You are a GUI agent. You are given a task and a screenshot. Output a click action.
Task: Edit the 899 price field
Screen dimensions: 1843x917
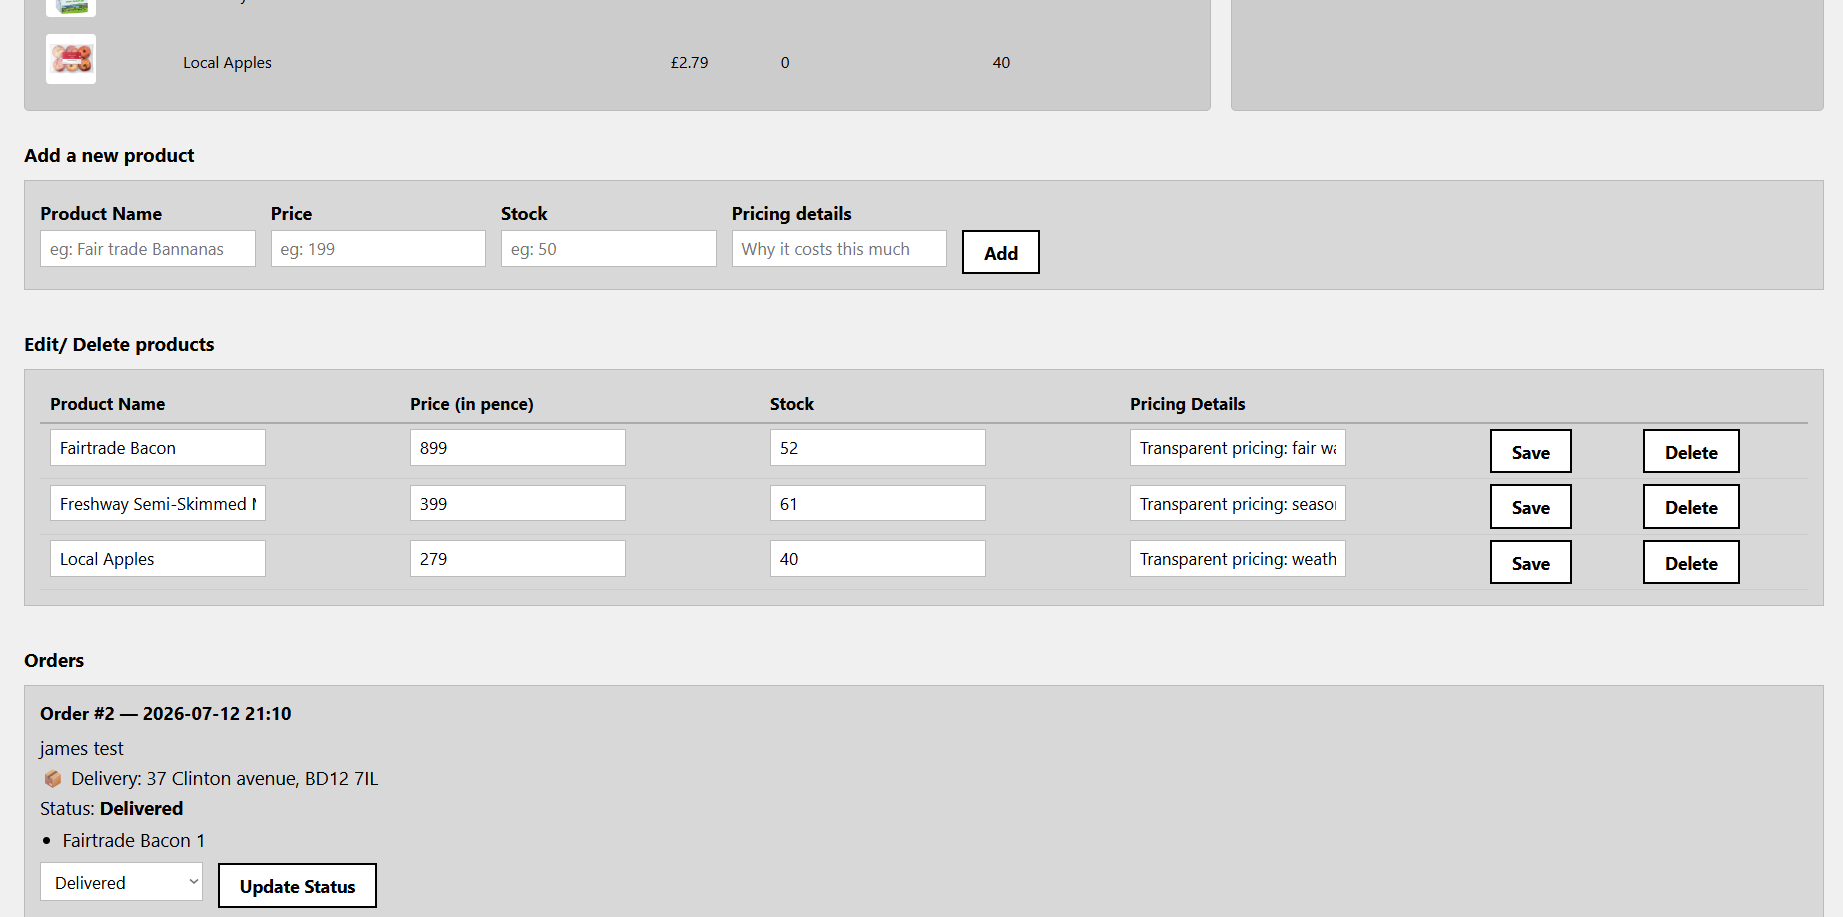[518, 448]
